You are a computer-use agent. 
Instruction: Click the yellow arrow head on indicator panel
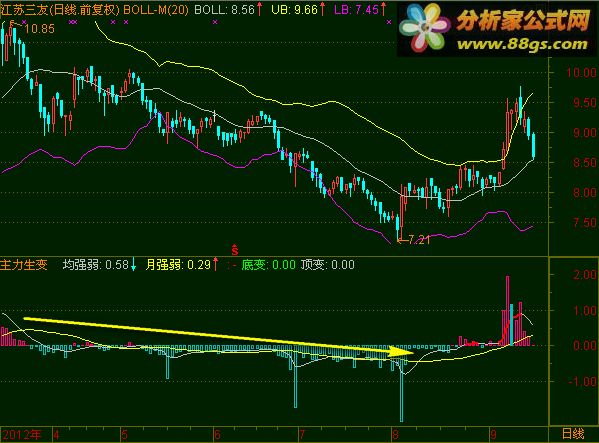[401, 351]
